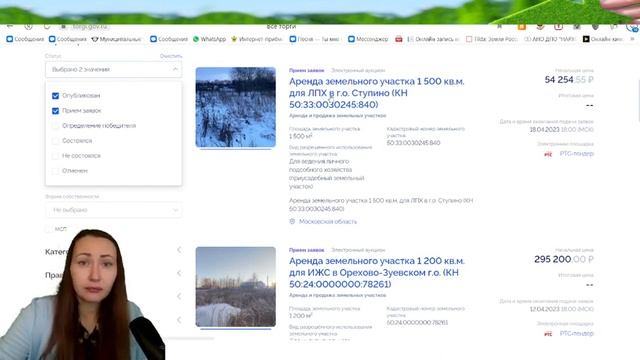Viewport: 640px width, 360px height.
Task: Open the Не выбрано ownership form dropdown
Action: 113,210
